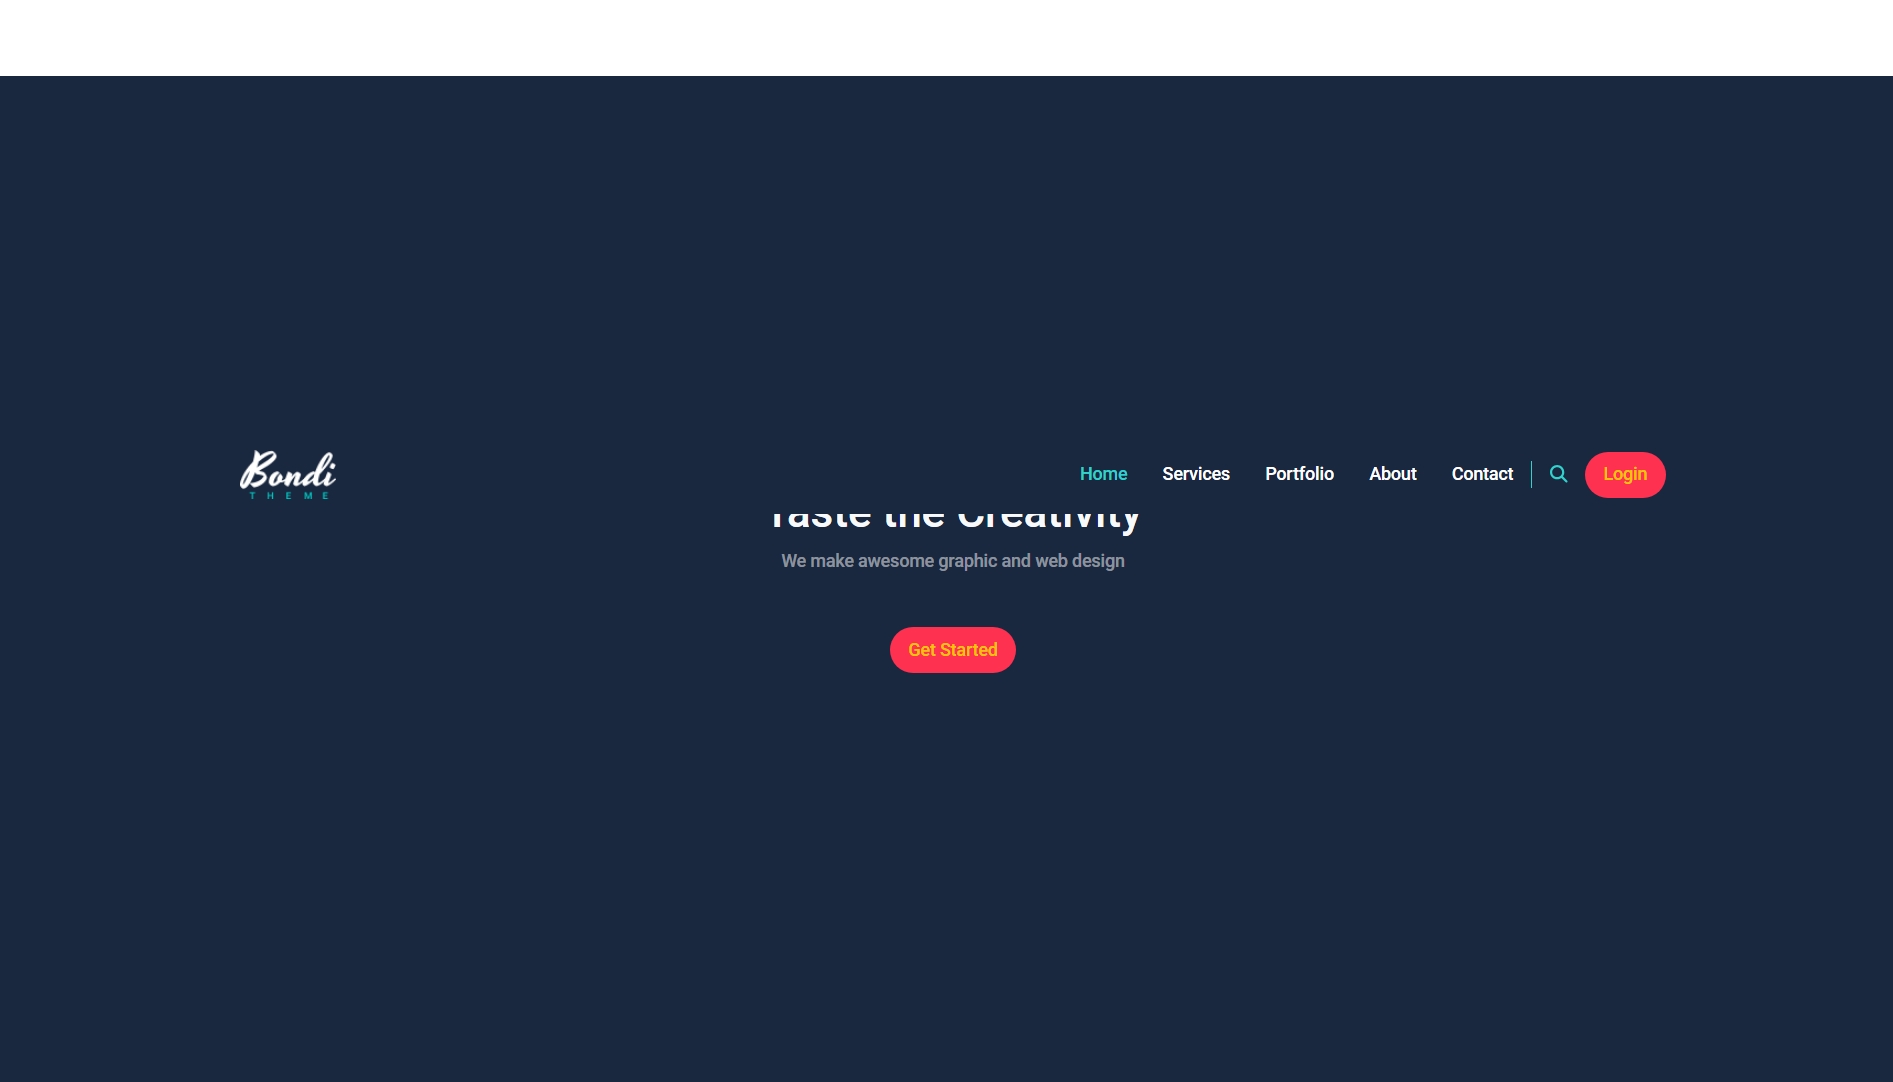Open the Portfolio menu item
The width and height of the screenshot is (1893, 1082).
tap(1299, 474)
